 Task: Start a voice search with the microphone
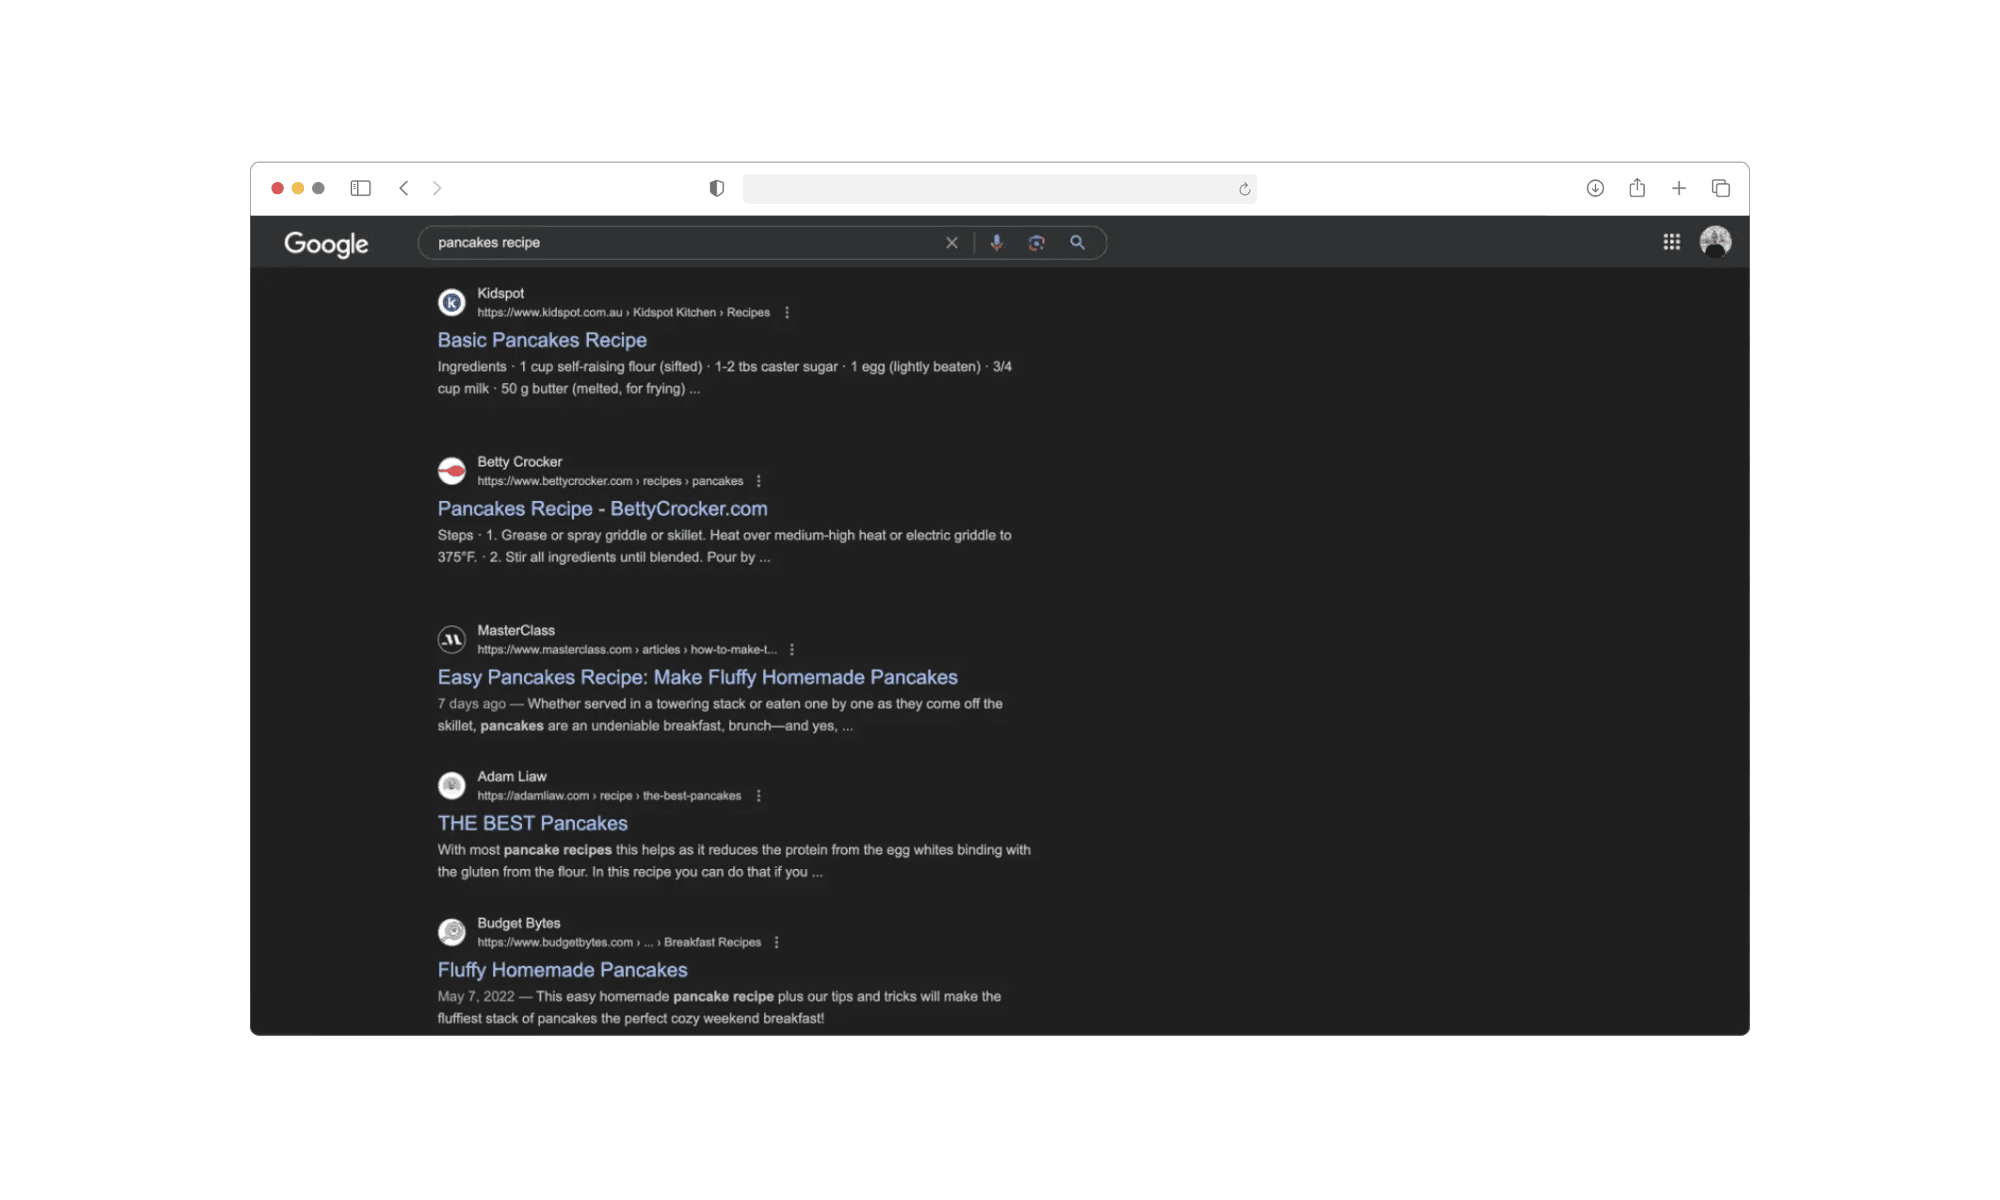997,243
